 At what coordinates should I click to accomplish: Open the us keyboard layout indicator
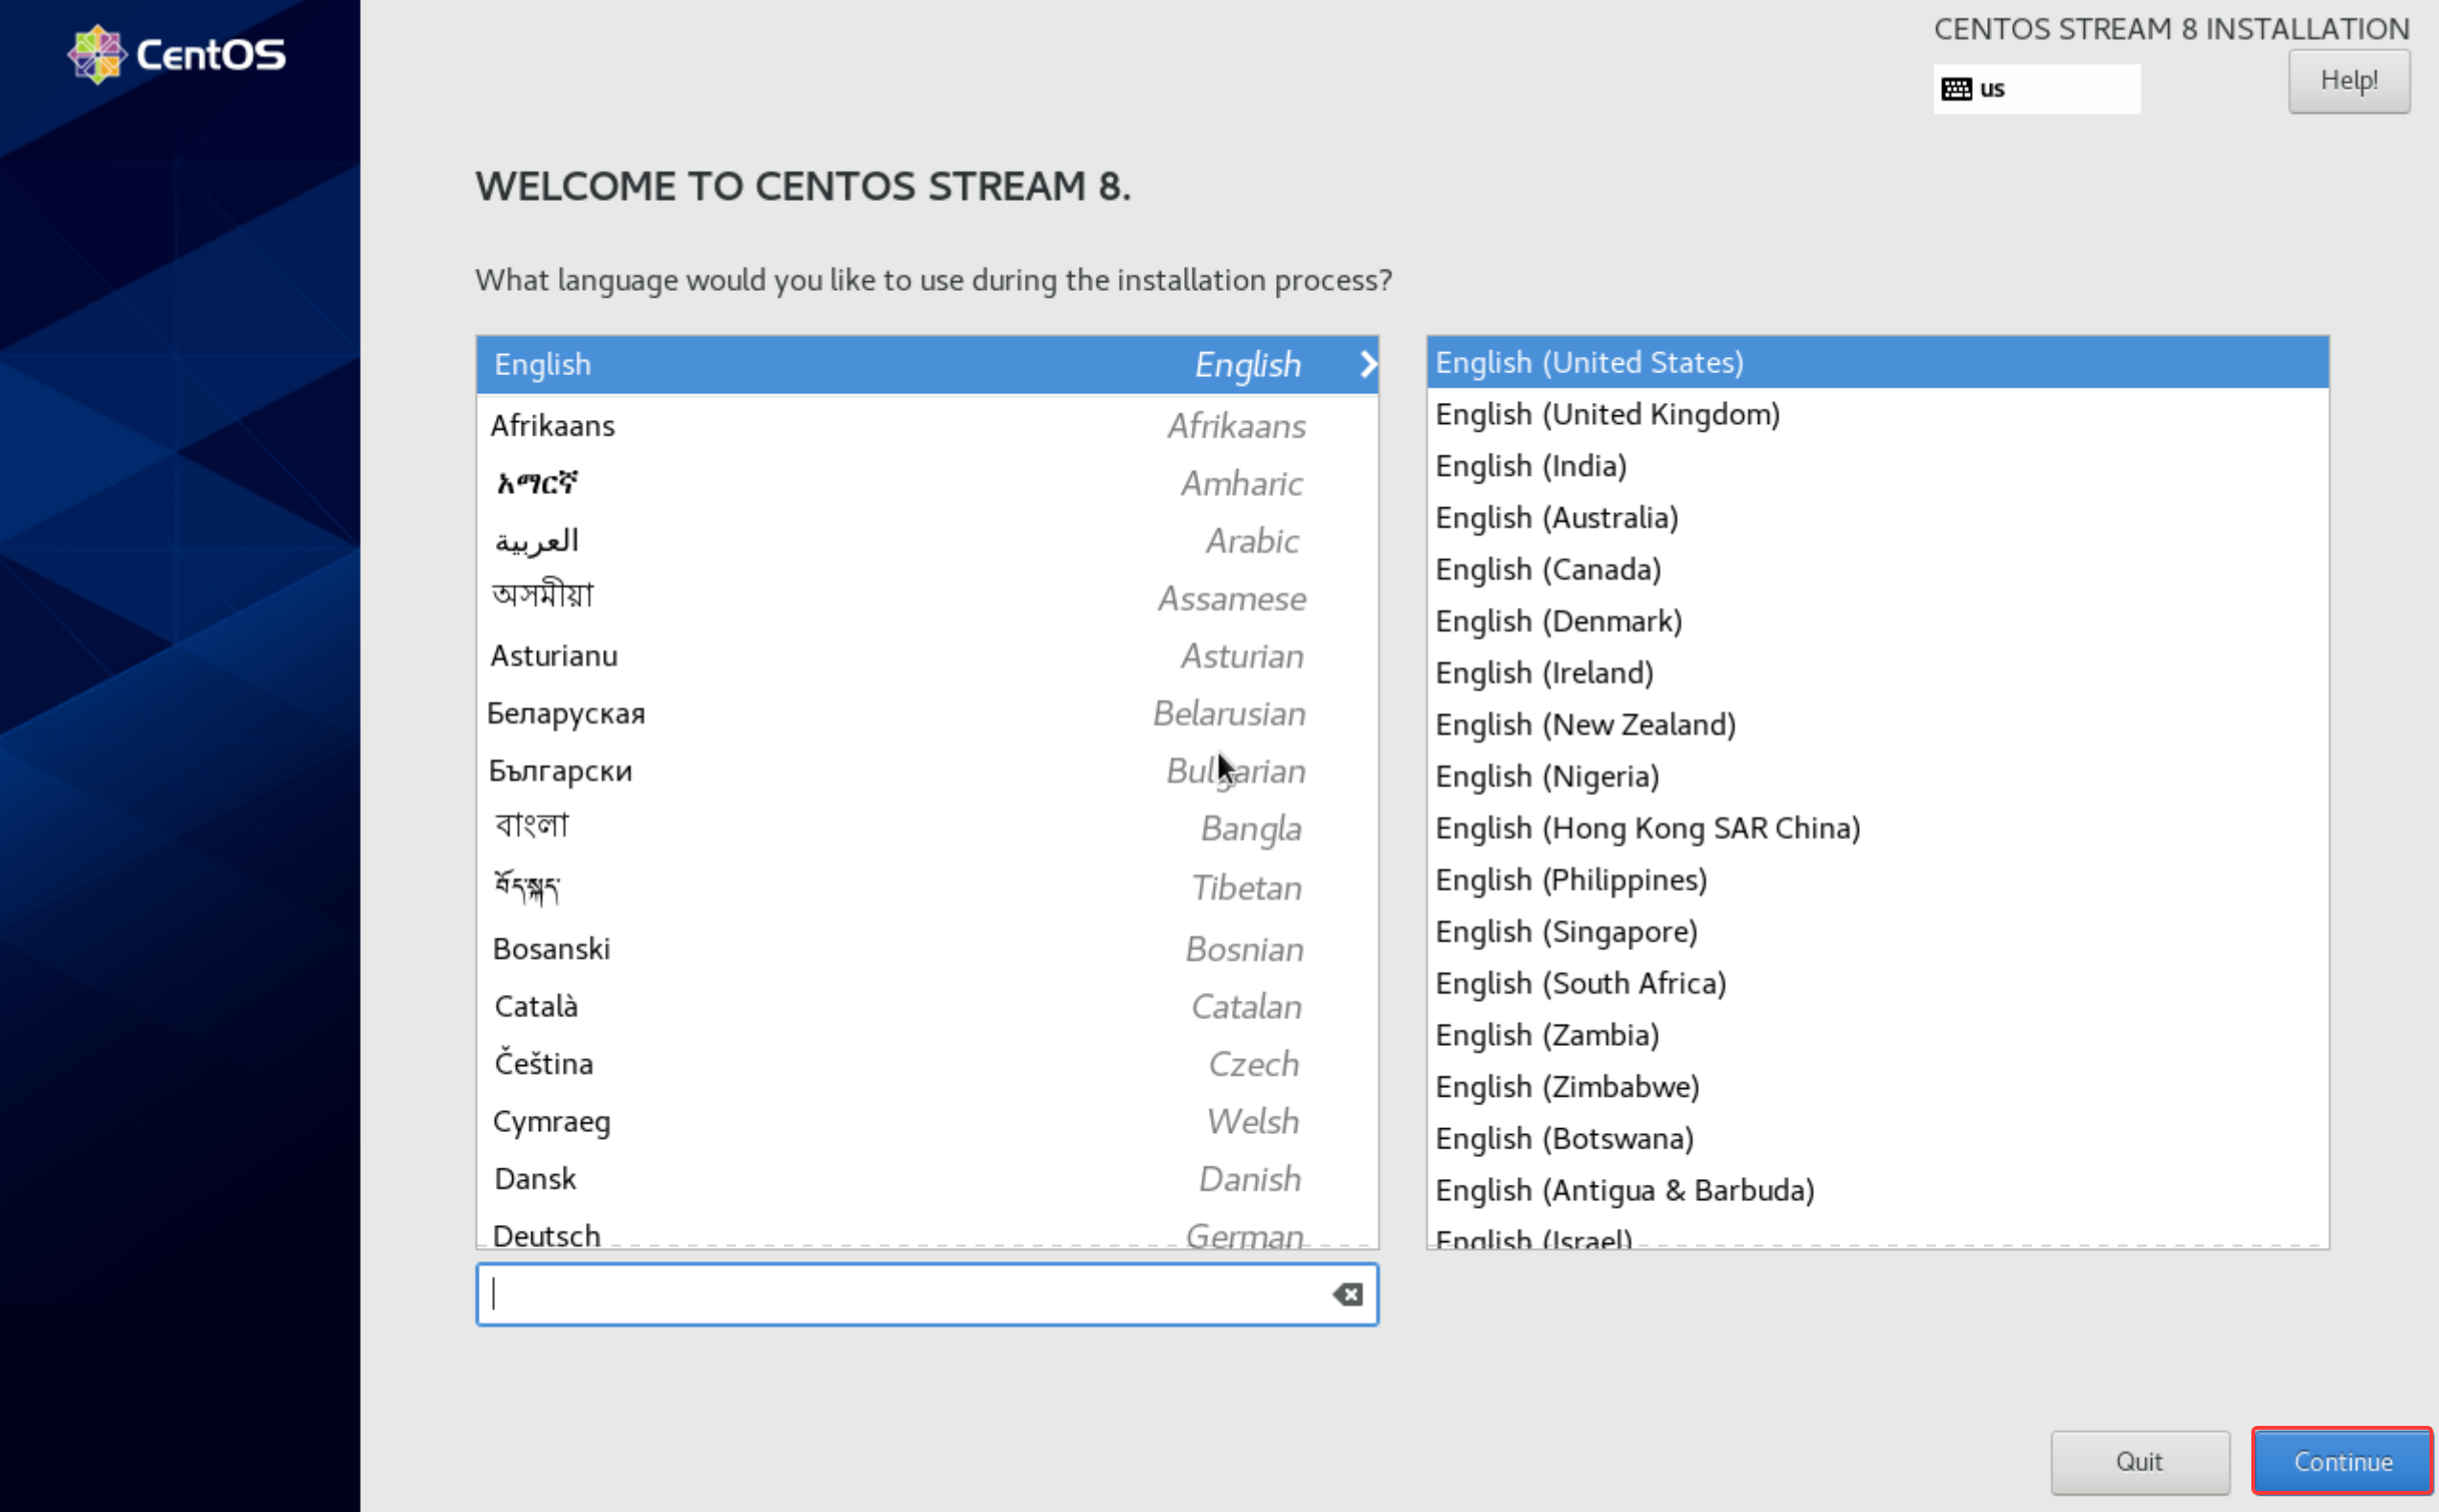[2036, 89]
